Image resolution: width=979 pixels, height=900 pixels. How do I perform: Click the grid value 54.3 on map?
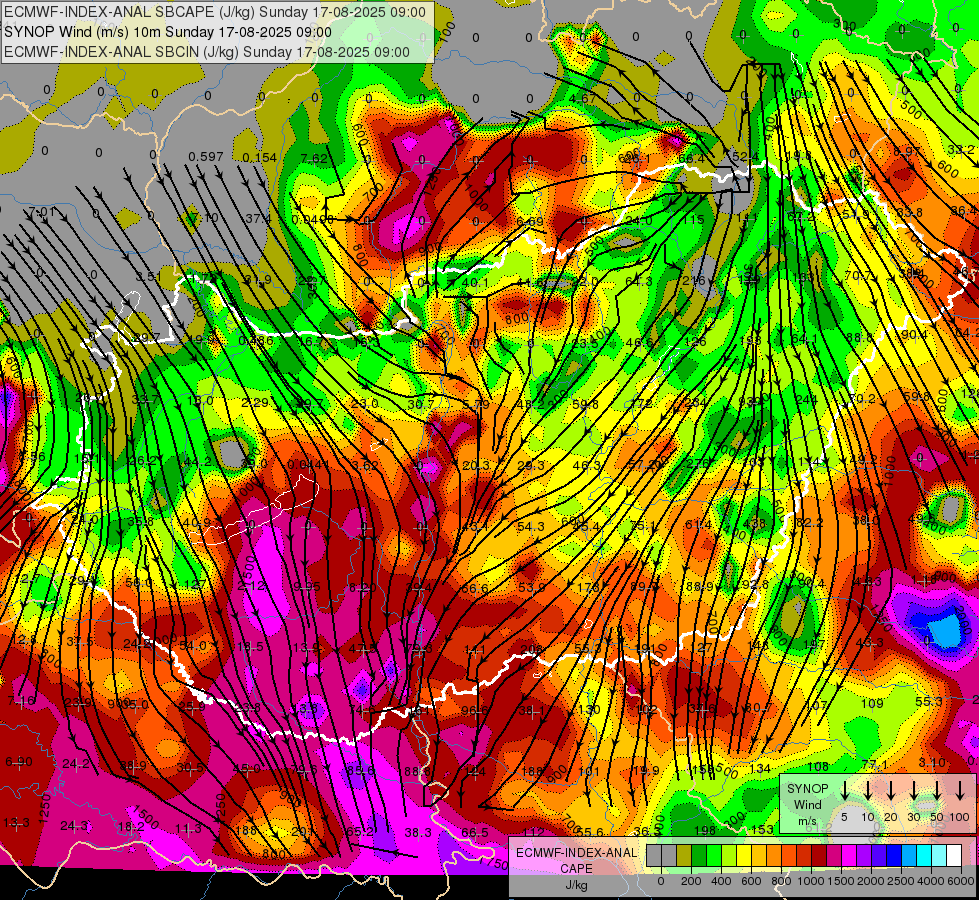click(531, 527)
